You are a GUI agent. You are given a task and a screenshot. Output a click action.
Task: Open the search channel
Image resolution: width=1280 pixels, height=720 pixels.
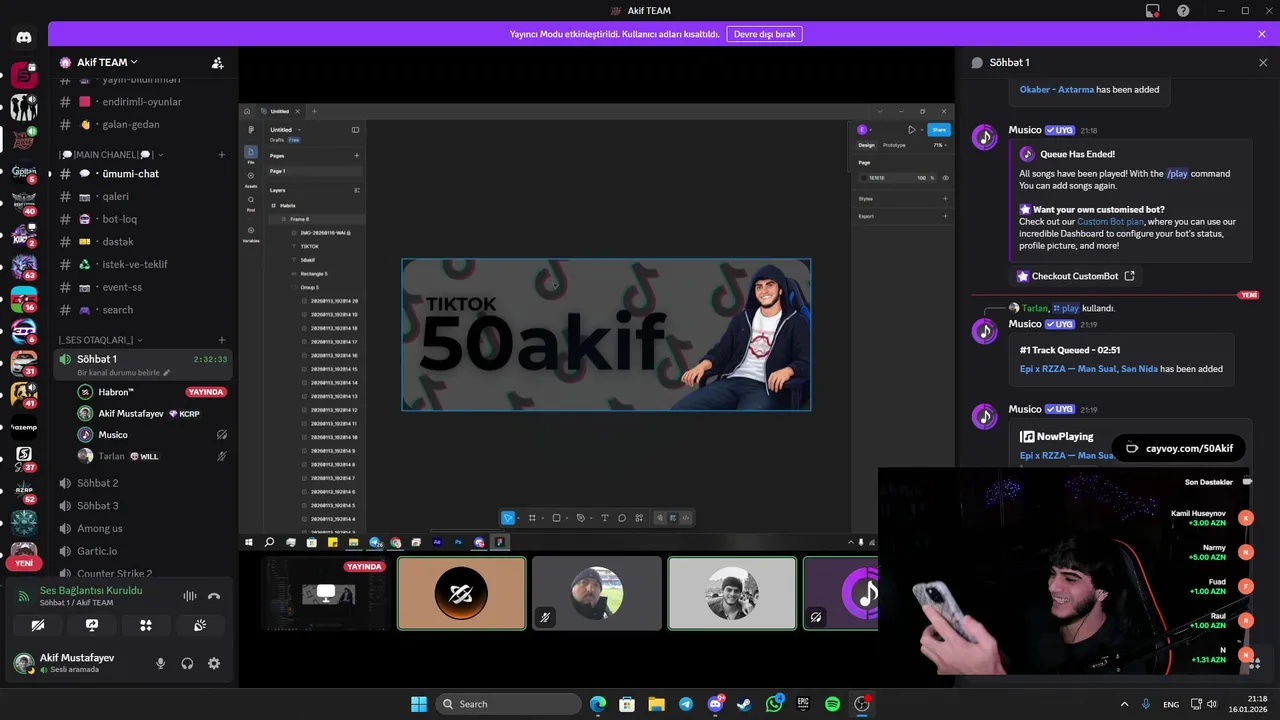[x=143, y=310]
